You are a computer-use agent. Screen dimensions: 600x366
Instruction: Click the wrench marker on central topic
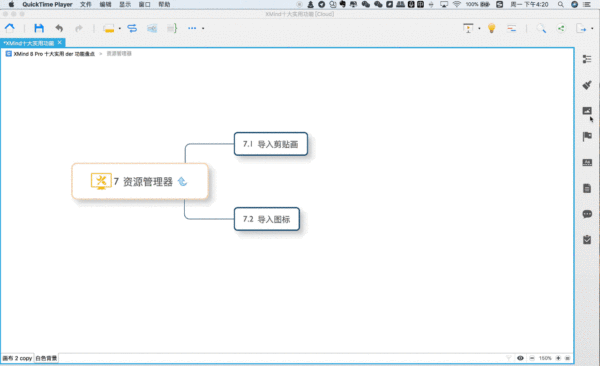(101, 181)
